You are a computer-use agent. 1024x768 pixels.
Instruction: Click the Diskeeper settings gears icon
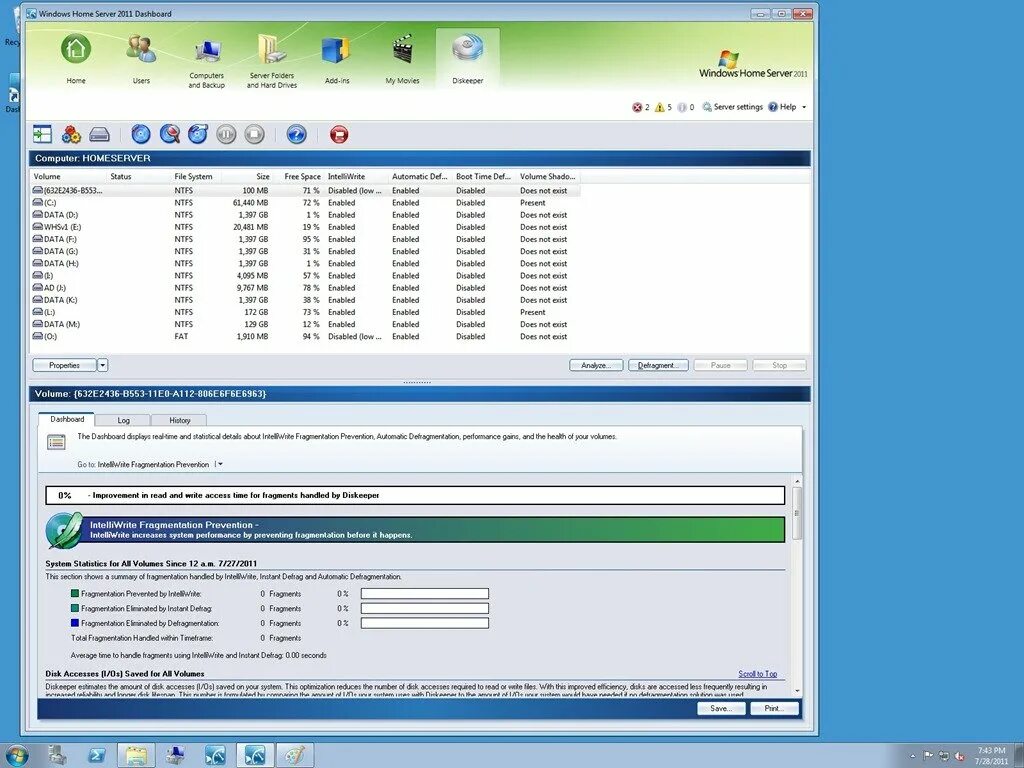tap(70, 133)
